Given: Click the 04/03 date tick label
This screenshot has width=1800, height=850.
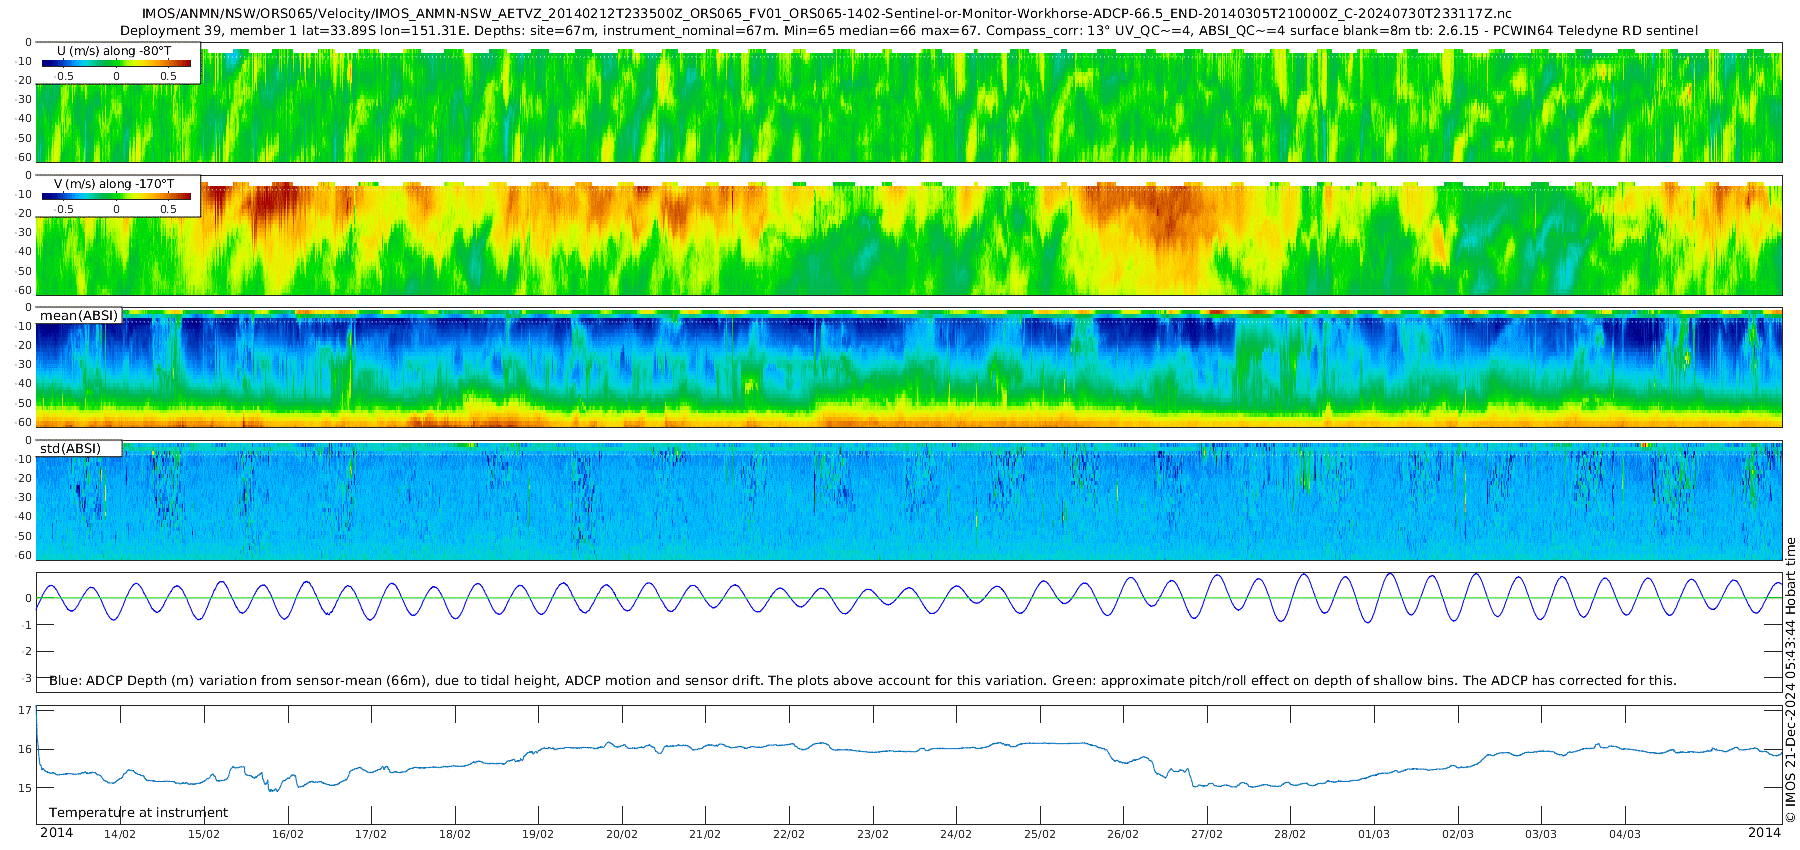Looking at the screenshot, I should tap(1625, 834).
